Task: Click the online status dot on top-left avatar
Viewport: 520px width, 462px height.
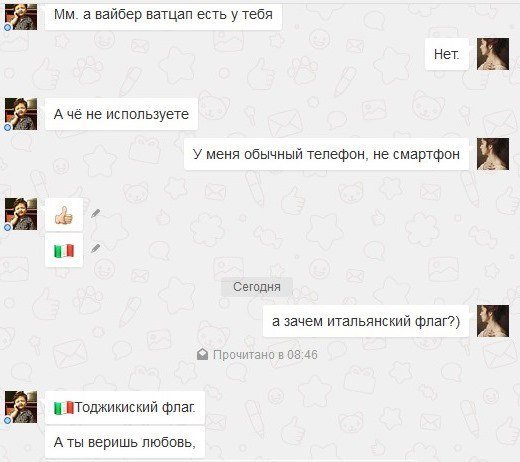Action: pyautogui.click(x=7, y=28)
